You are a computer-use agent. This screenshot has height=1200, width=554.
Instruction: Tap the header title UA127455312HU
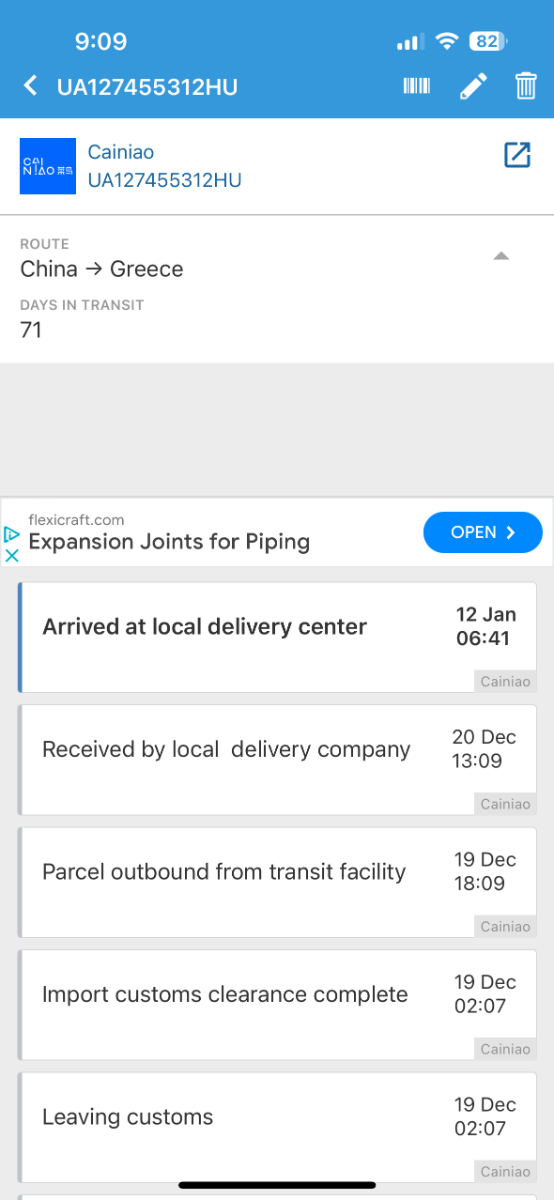tap(147, 86)
